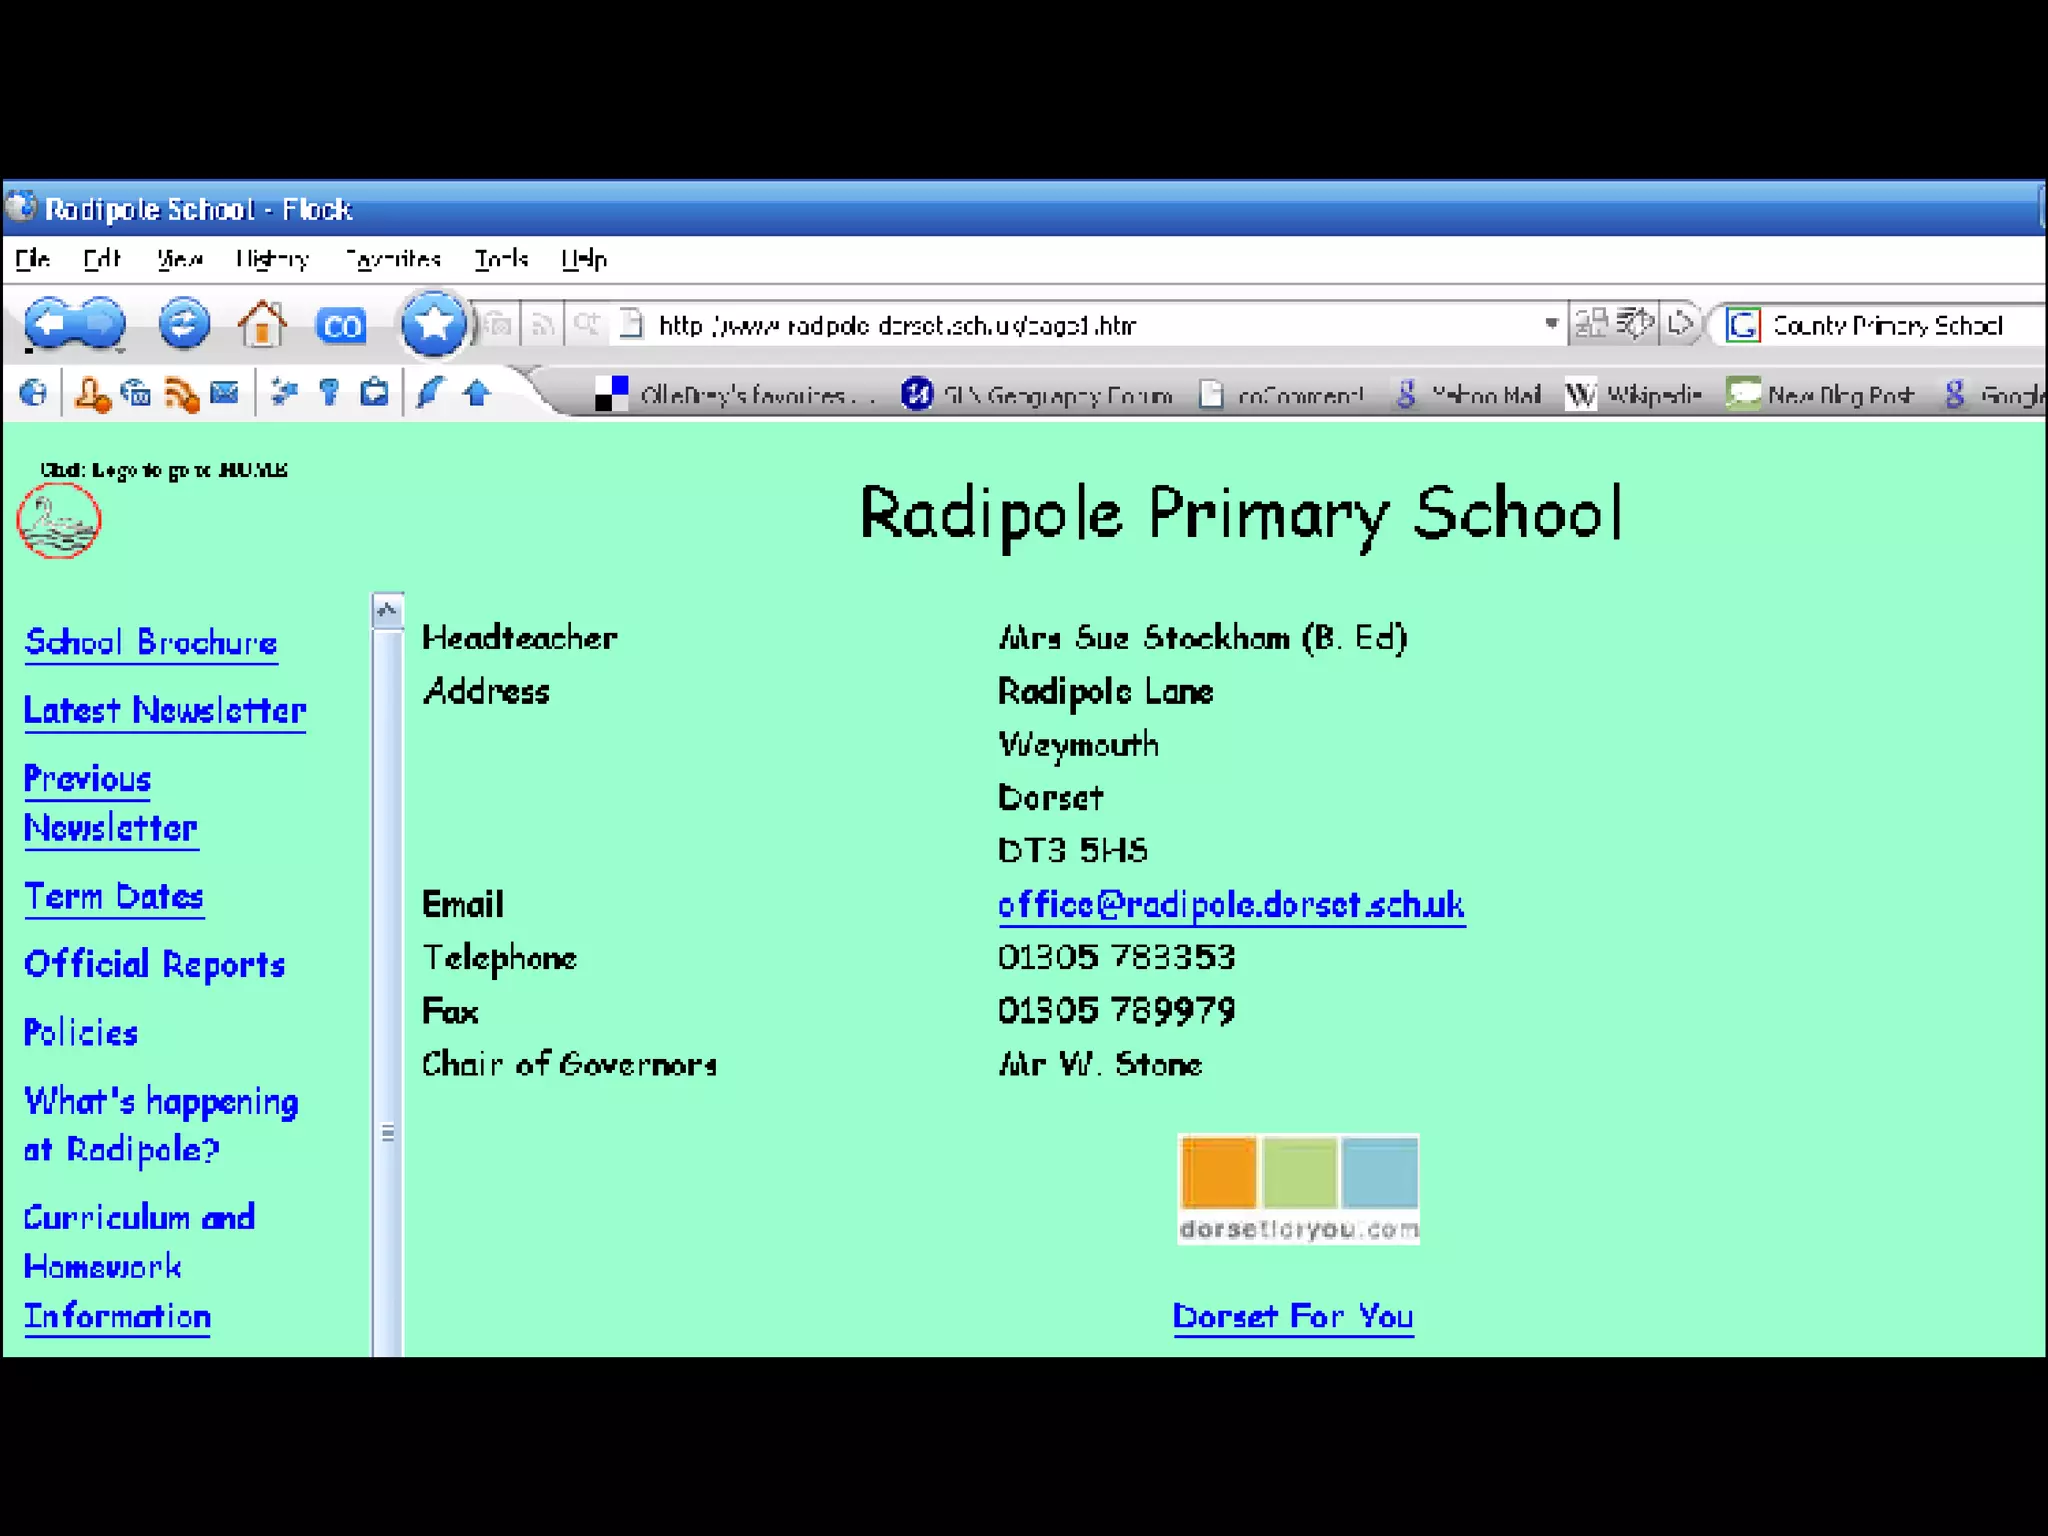Go to Home via house icon
Viewport: 2048px width, 1536px height.
point(262,325)
